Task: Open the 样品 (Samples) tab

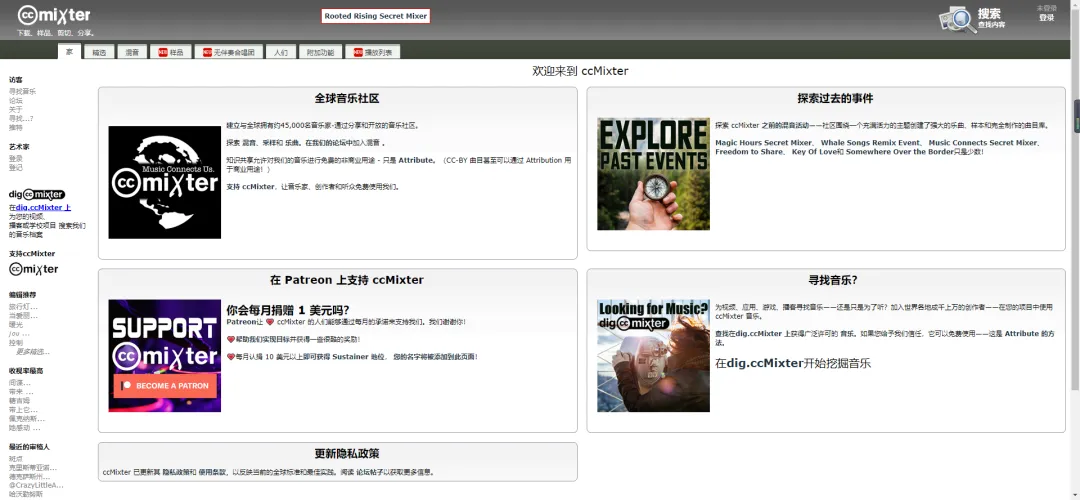Action: coord(171,52)
